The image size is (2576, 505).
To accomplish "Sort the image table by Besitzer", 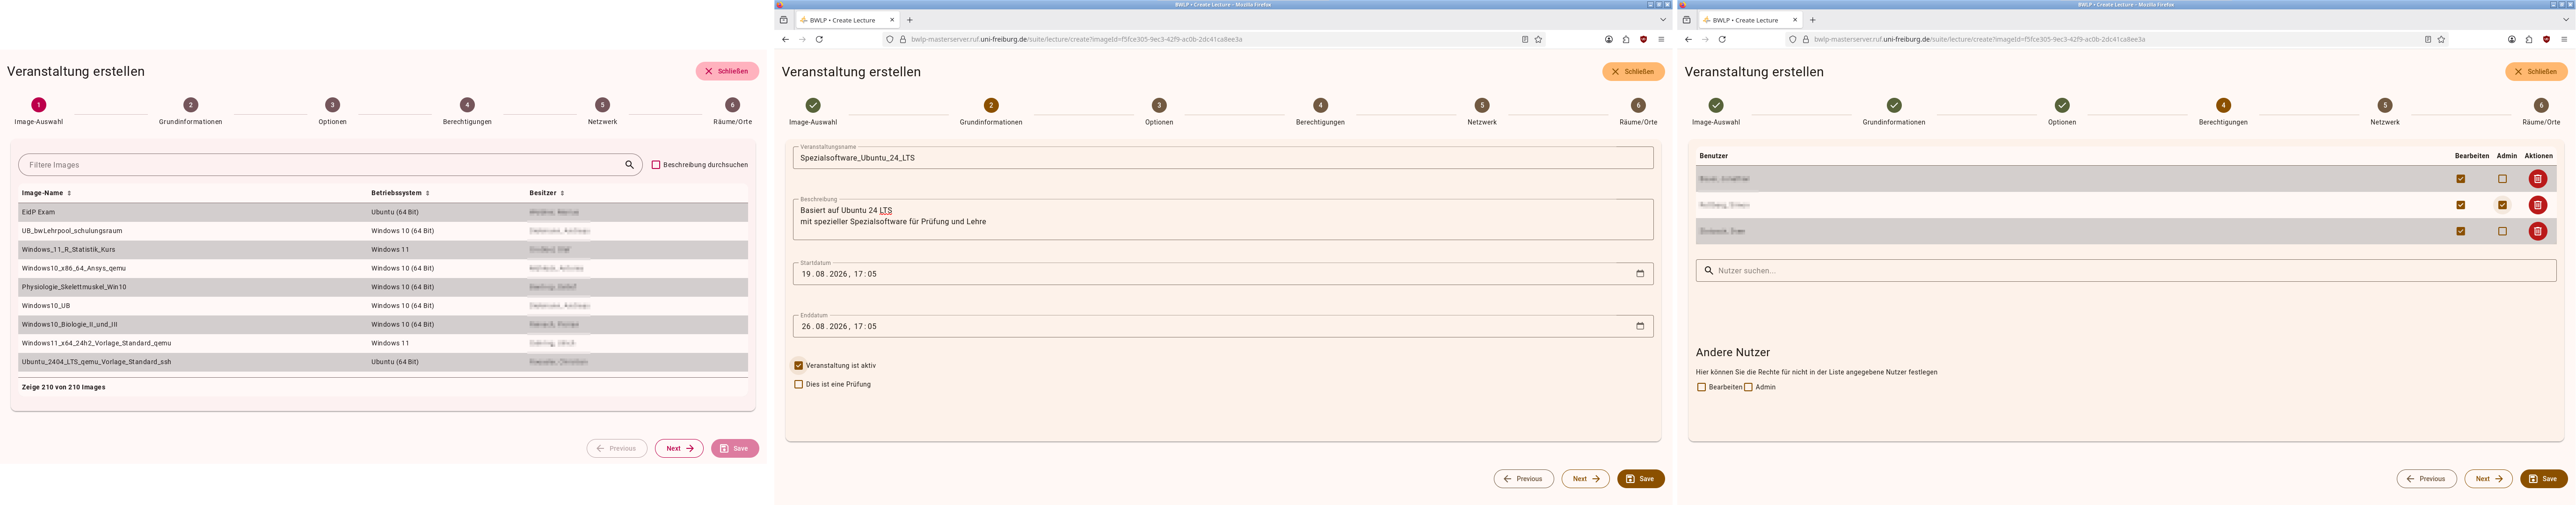I will click(547, 193).
